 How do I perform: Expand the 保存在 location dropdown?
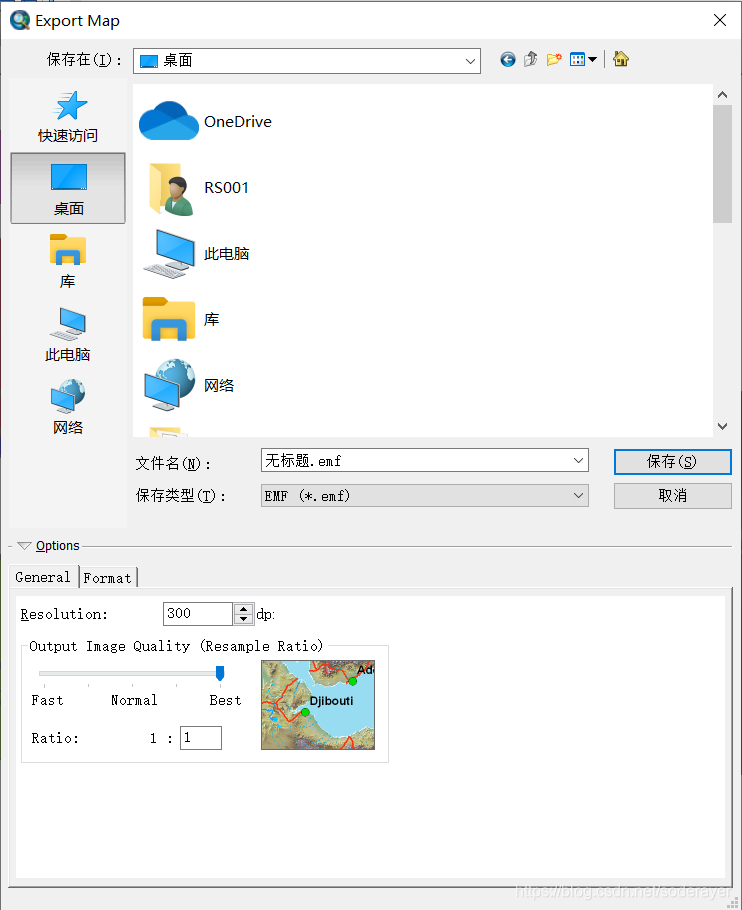click(x=470, y=61)
